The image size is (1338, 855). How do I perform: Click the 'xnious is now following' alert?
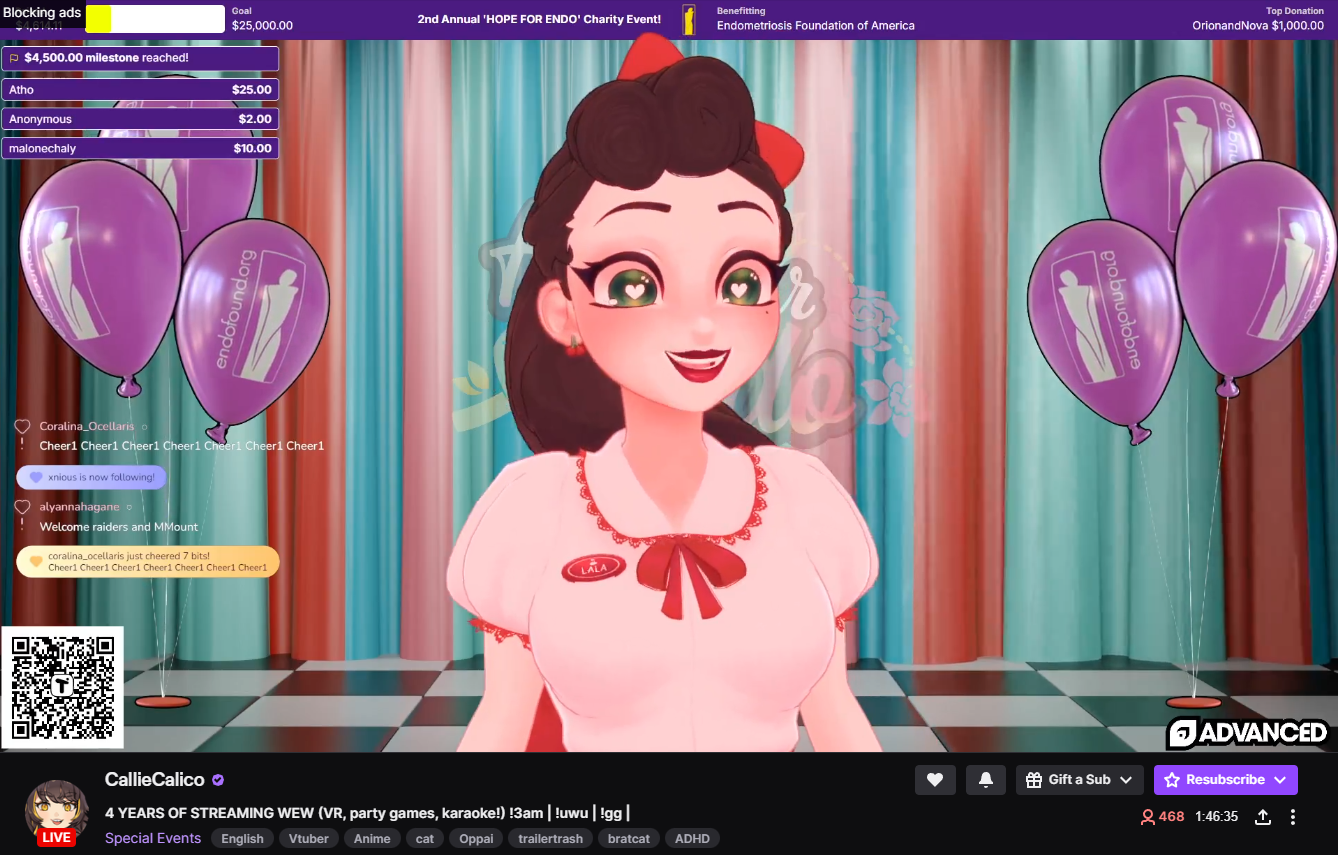coord(92,477)
